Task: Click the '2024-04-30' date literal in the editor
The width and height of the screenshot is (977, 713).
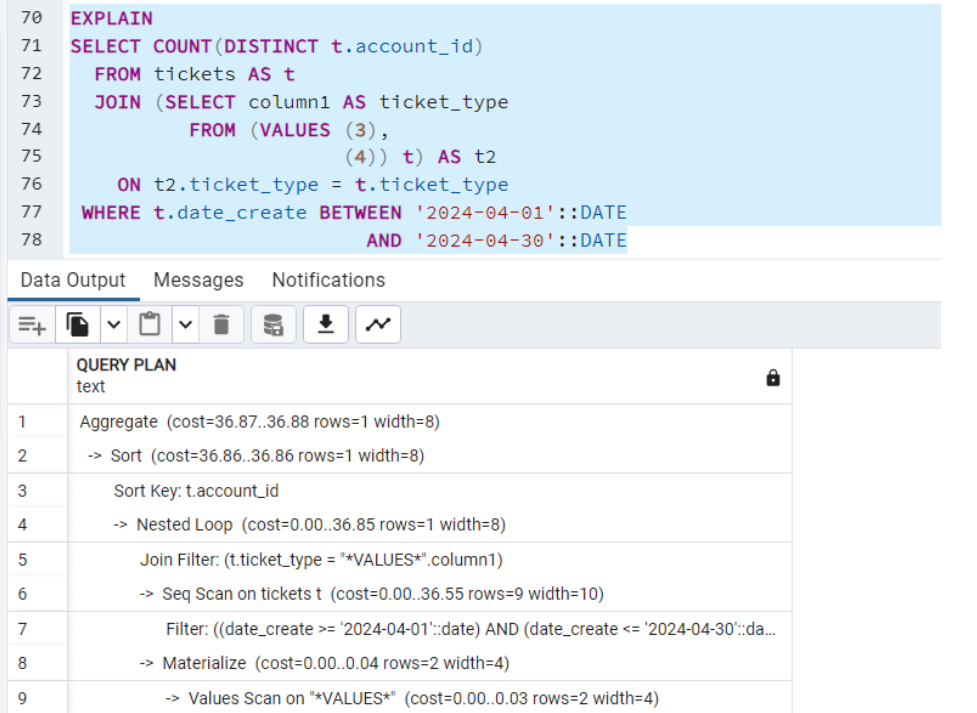Action: pos(485,241)
